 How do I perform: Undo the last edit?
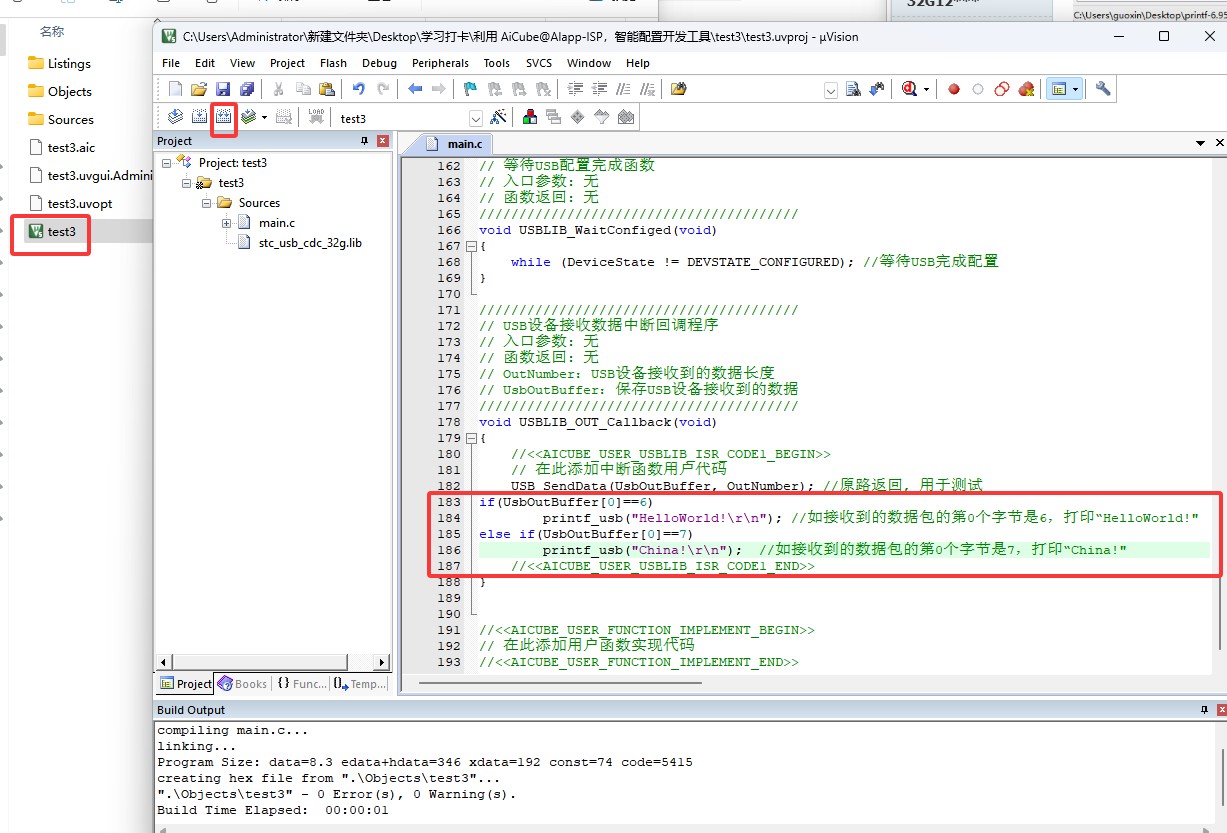(x=358, y=89)
